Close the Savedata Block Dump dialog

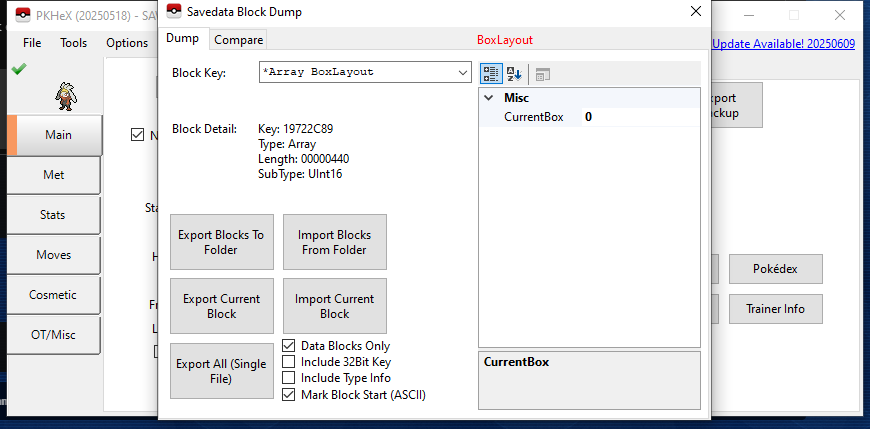696,12
